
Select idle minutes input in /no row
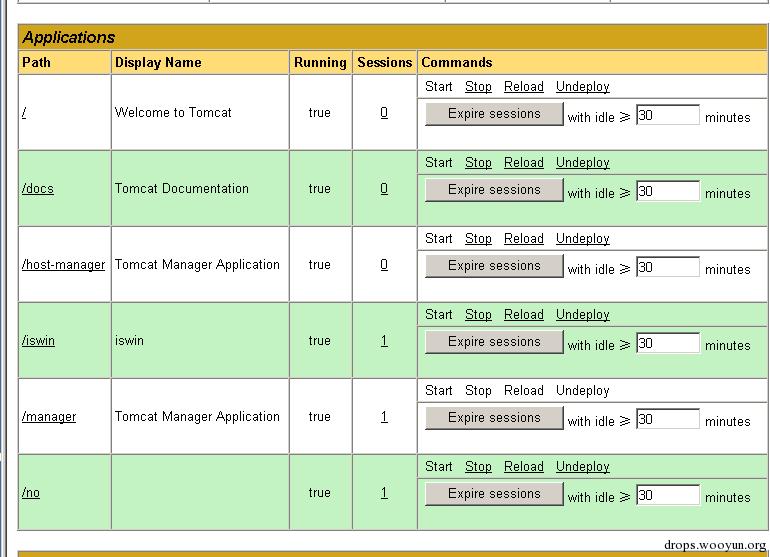point(667,495)
